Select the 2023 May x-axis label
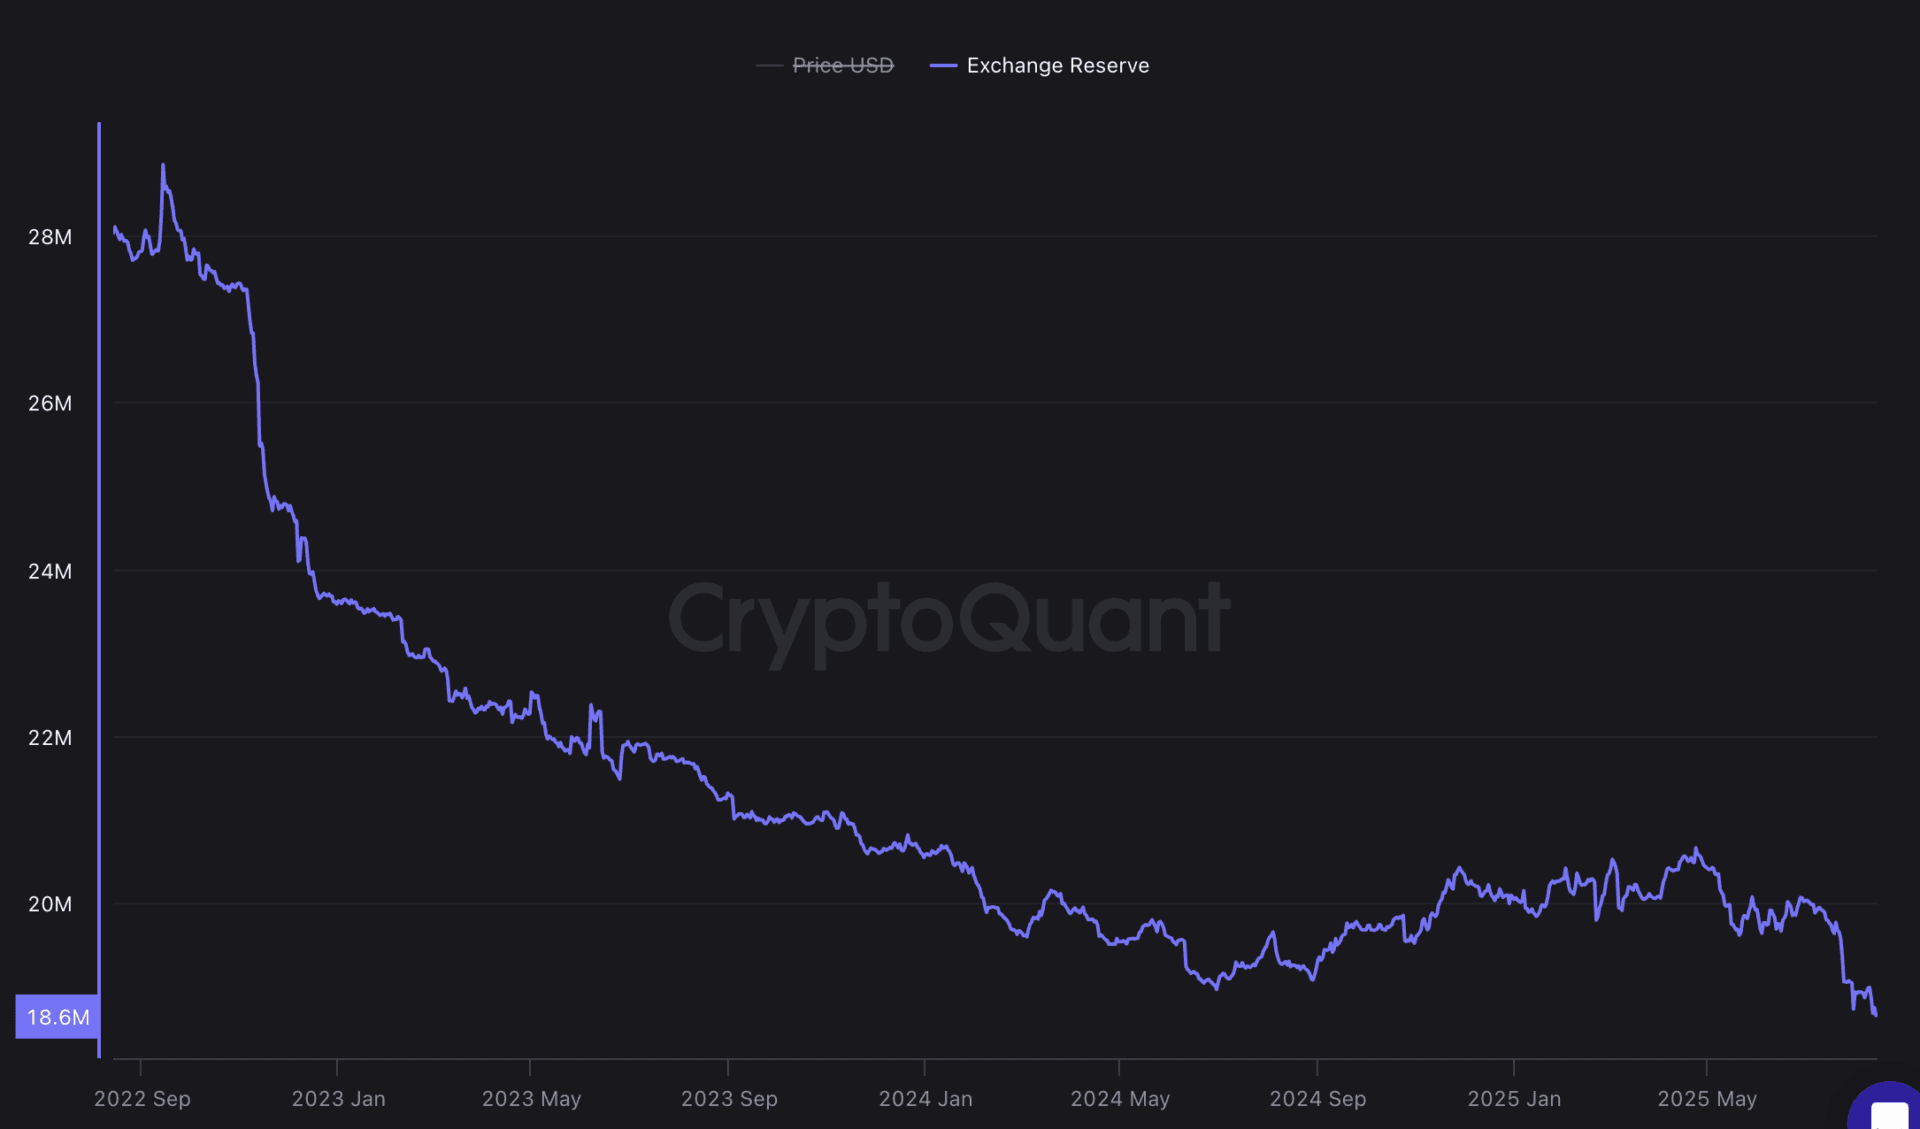The width and height of the screenshot is (1920, 1129). [x=531, y=1099]
